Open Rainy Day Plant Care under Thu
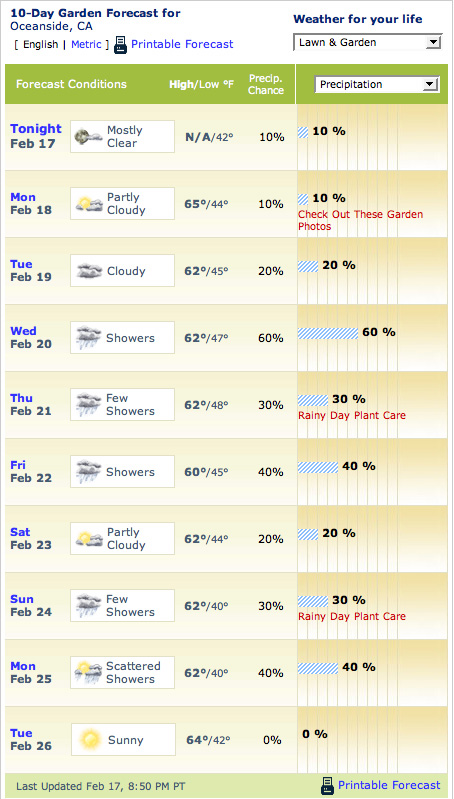The image size is (454, 799). tap(352, 415)
